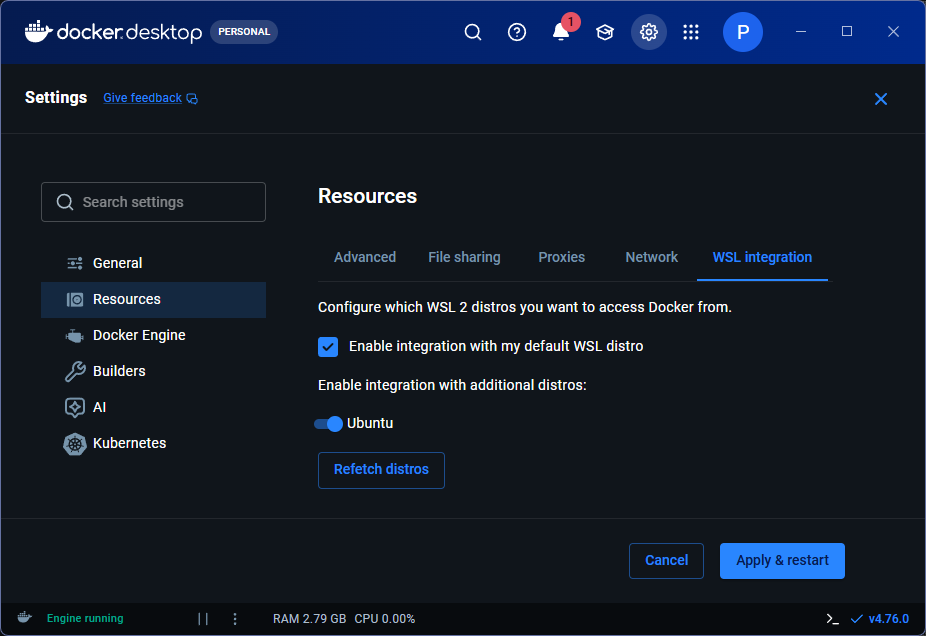Switch to the File sharing tab
This screenshot has width=926, height=636.
tap(464, 257)
